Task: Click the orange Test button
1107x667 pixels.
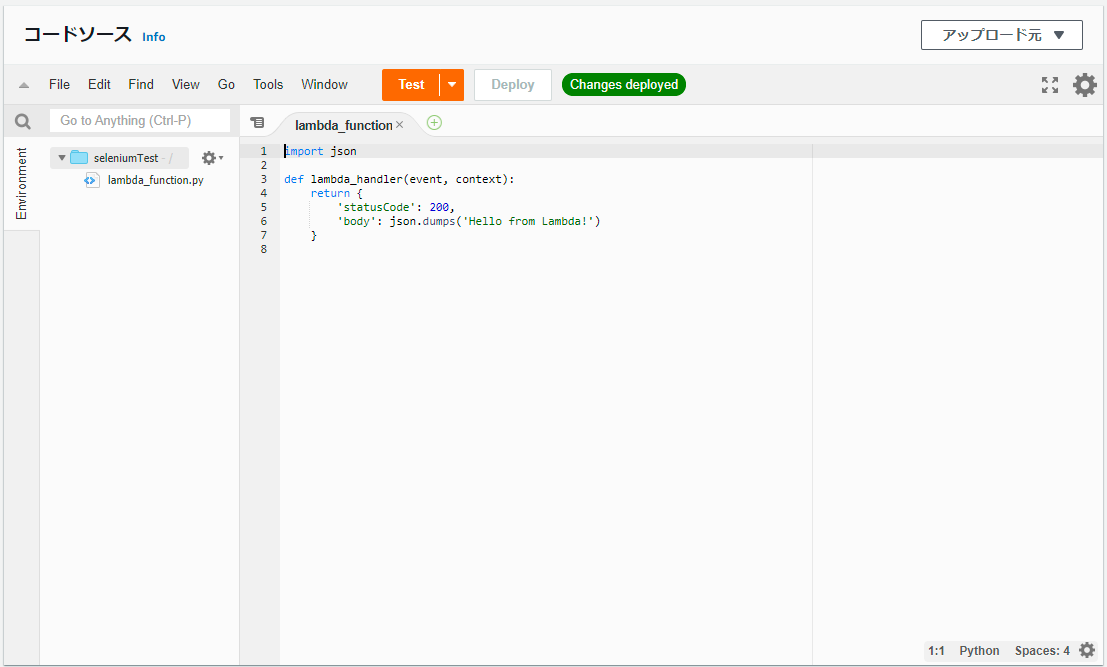Action: pos(411,85)
